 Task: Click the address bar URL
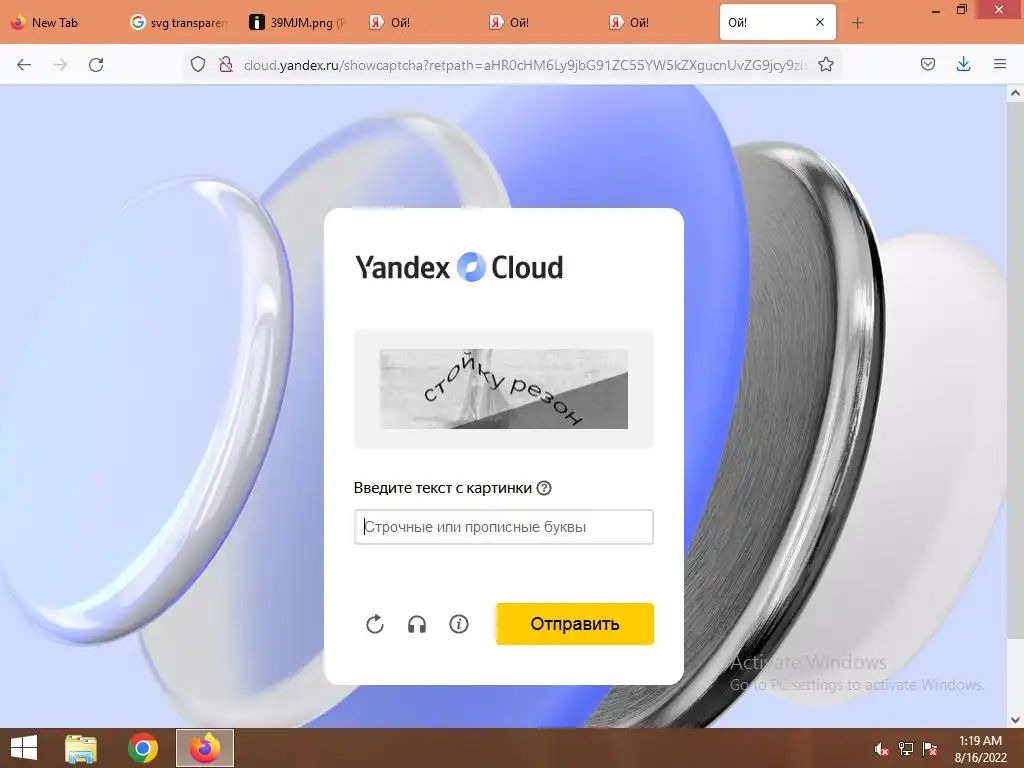pos(525,65)
